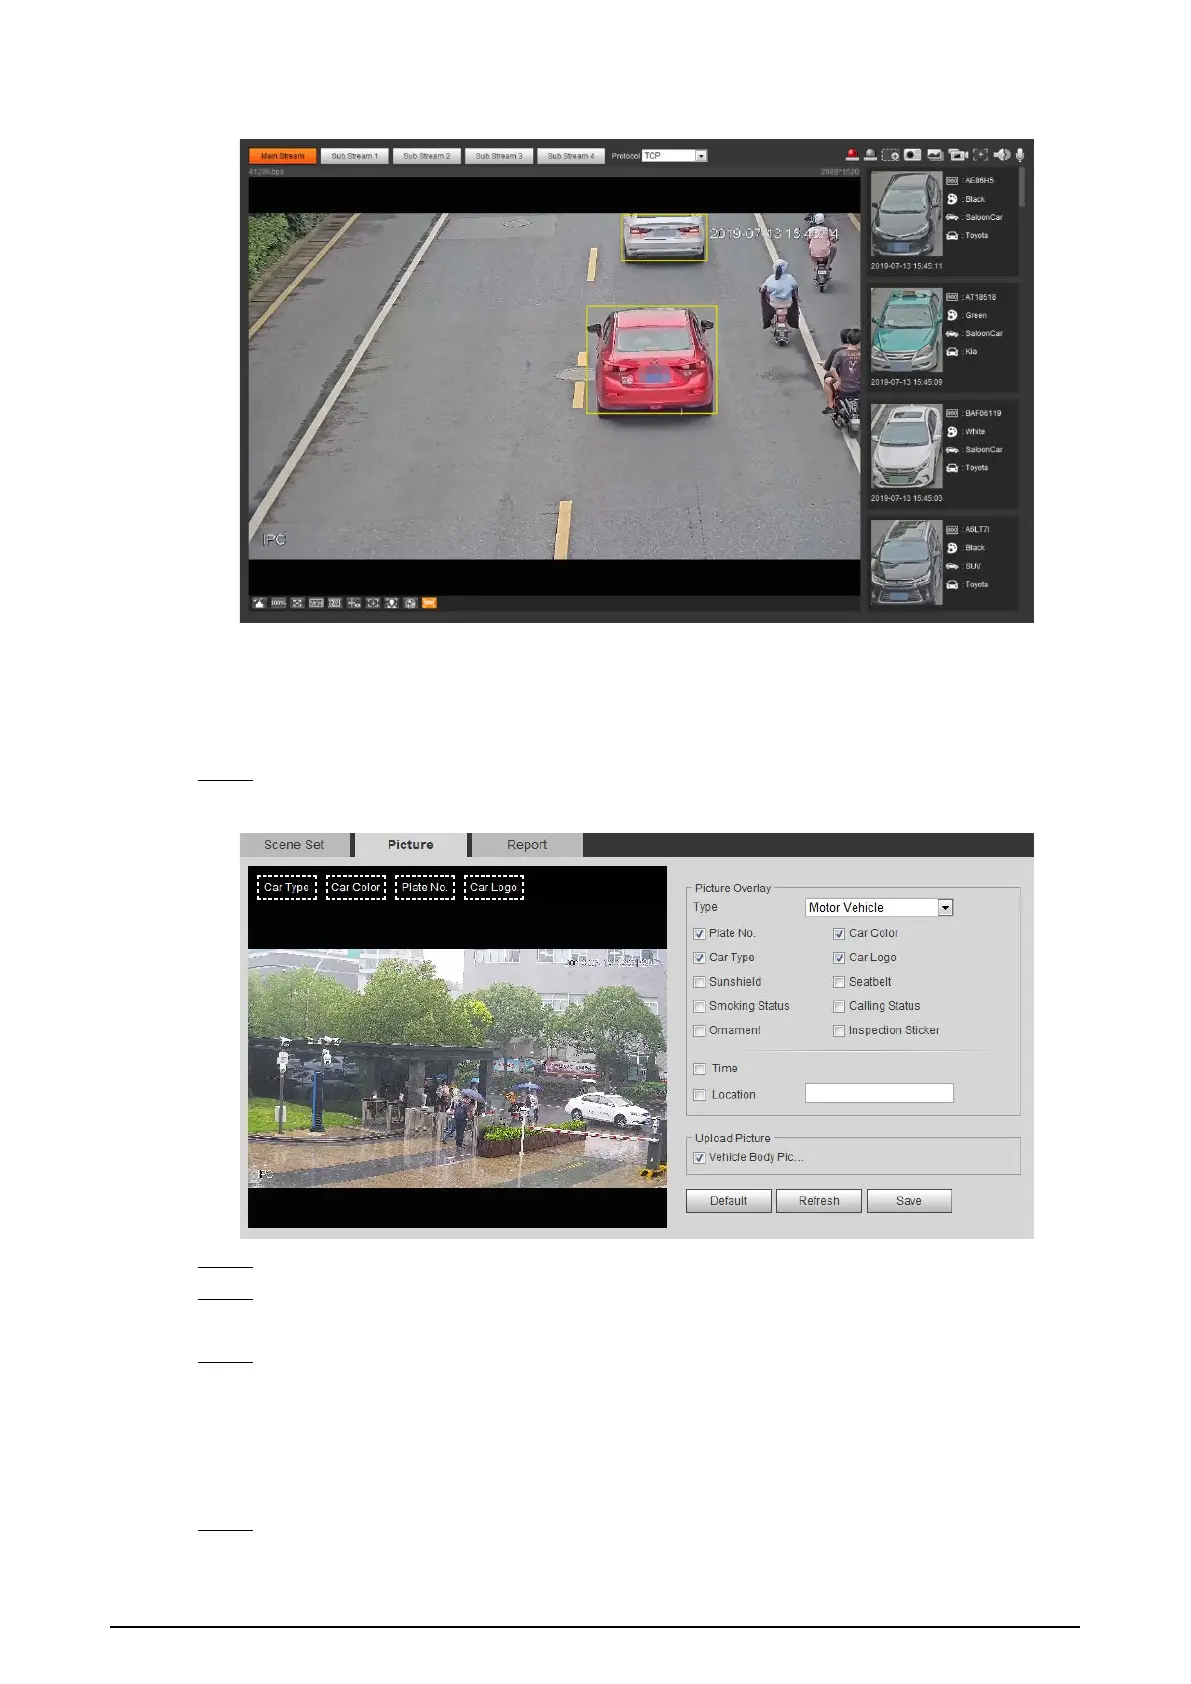Image resolution: width=1191 pixels, height=1684 pixels.
Task: Enable talk with the microphone icon
Action: coord(1020,155)
